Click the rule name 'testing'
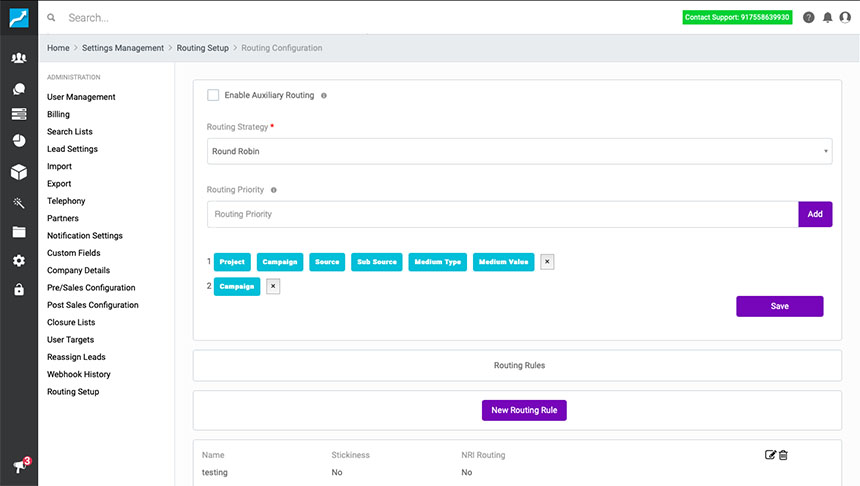 click(214, 472)
